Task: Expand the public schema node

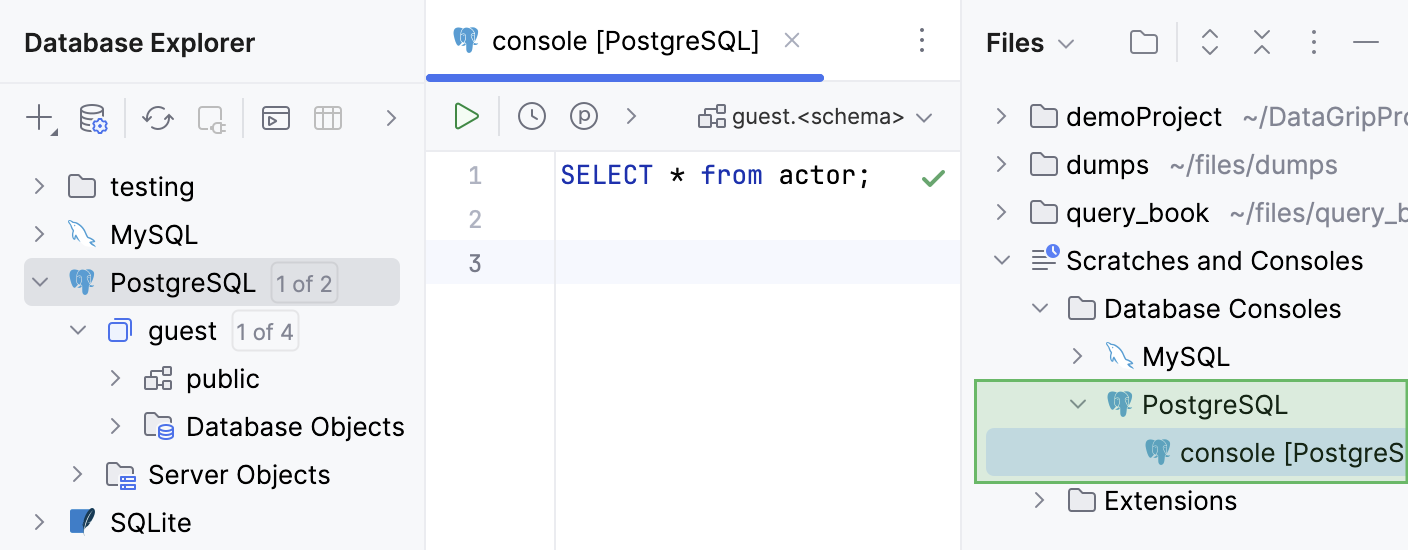Action: pyautogui.click(x=116, y=379)
